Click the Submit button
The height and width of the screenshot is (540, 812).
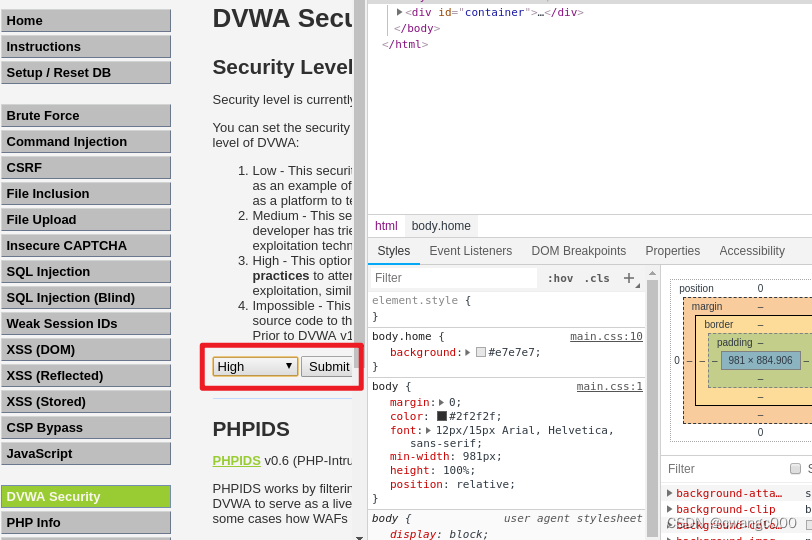tap(329, 367)
